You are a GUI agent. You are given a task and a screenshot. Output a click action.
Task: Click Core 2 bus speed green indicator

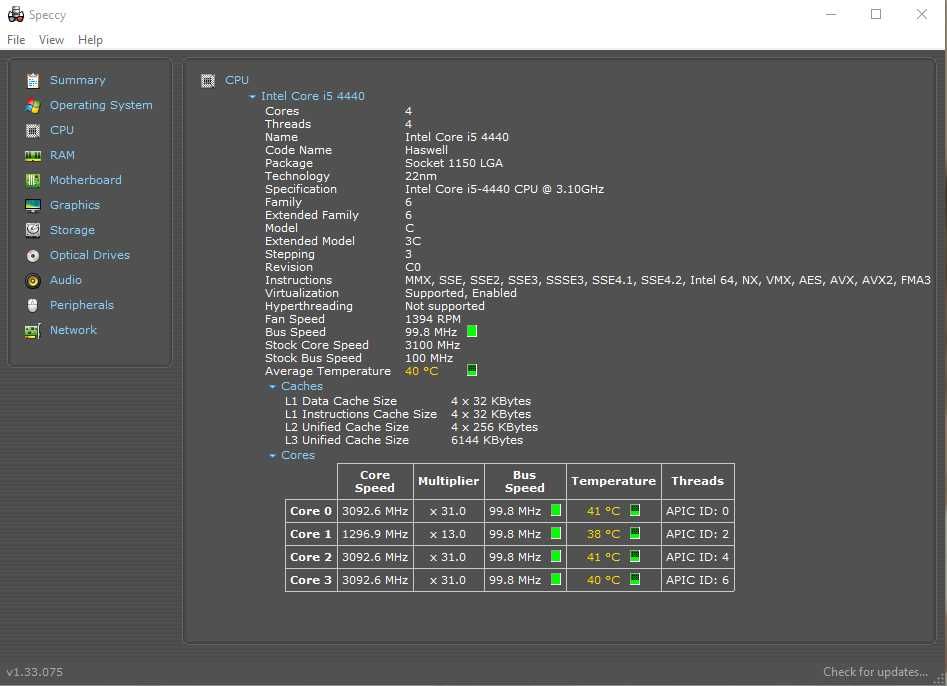click(x=556, y=556)
